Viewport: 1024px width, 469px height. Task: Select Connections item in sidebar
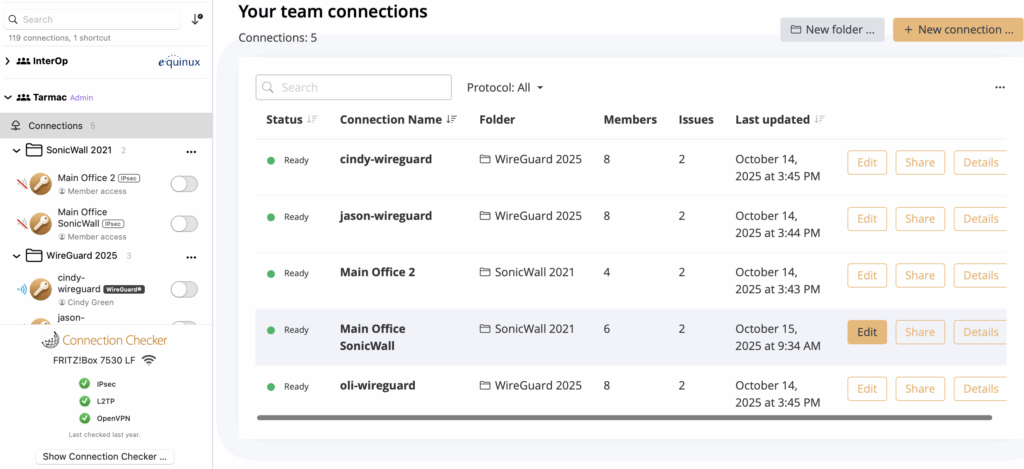pyautogui.click(x=55, y=126)
